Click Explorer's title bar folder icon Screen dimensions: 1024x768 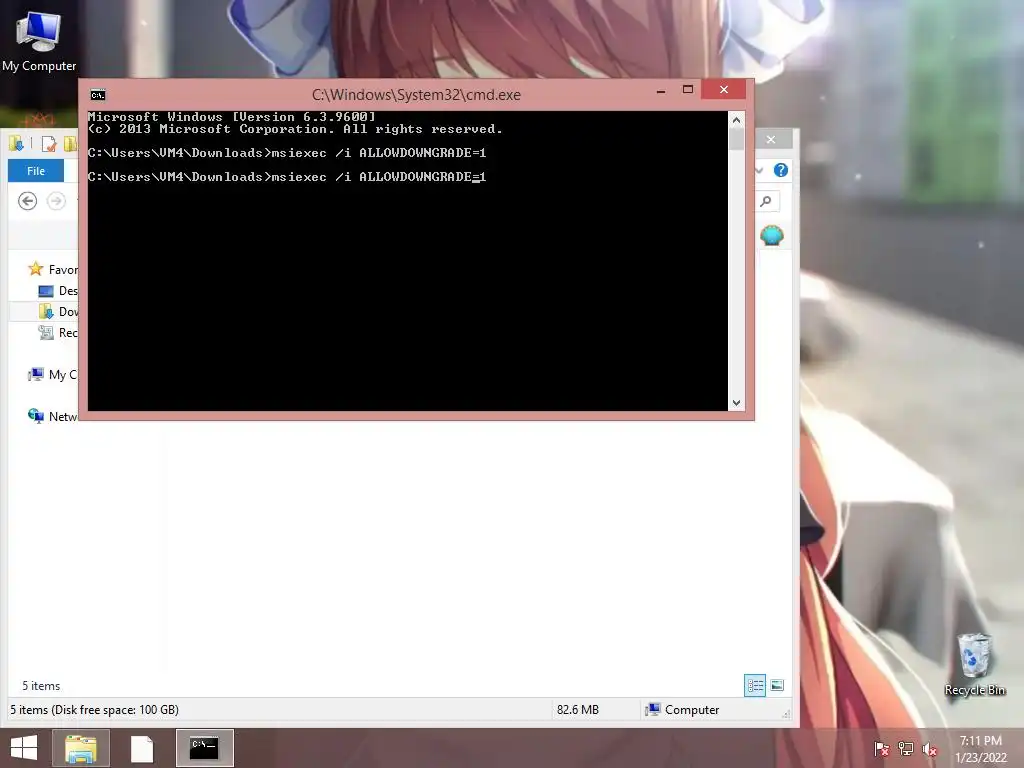[16, 143]
